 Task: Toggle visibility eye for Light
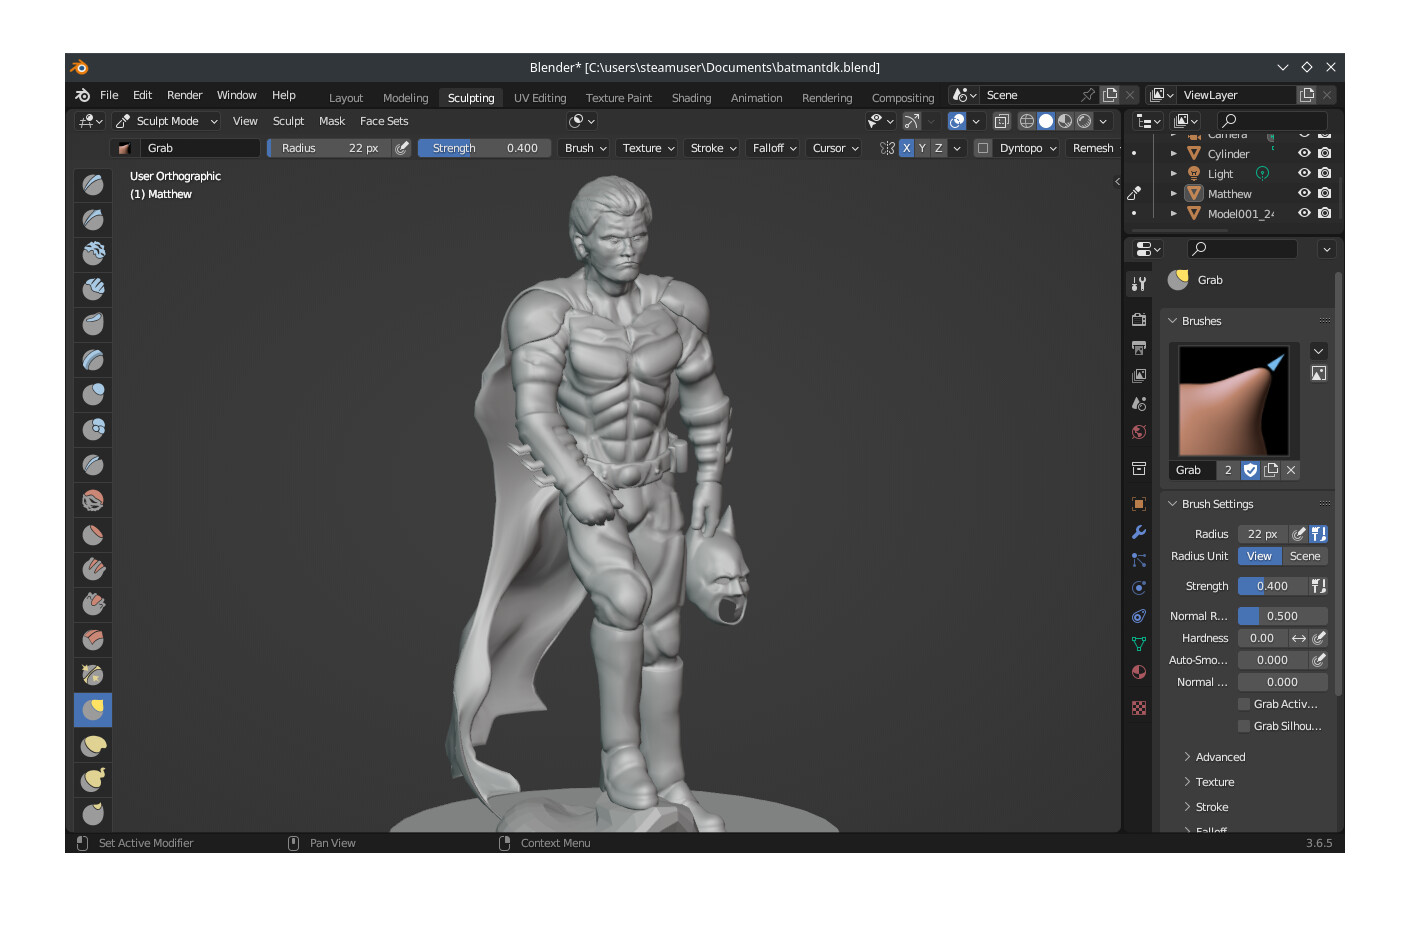[x=1304, y=173]
